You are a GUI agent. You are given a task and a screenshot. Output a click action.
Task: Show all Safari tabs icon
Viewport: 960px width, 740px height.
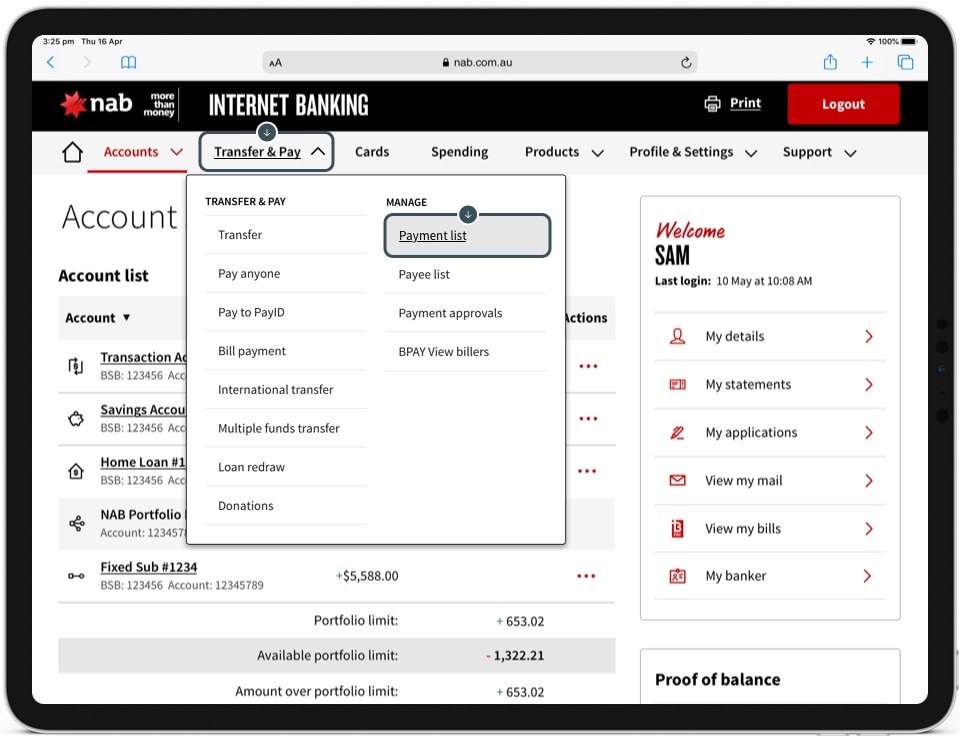(x=905, y=62)
